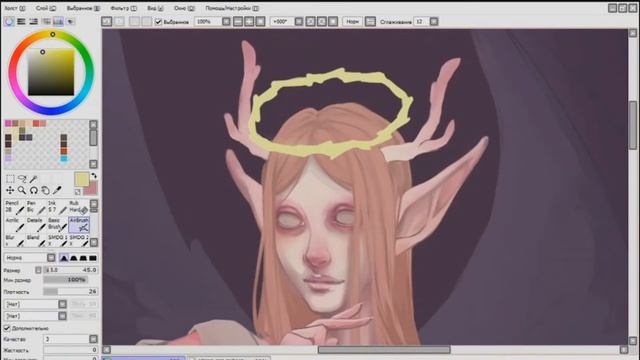Select the hardest flat brush edge shape
The width and height of the screenshot is (640, 360).
pos(93,258)
